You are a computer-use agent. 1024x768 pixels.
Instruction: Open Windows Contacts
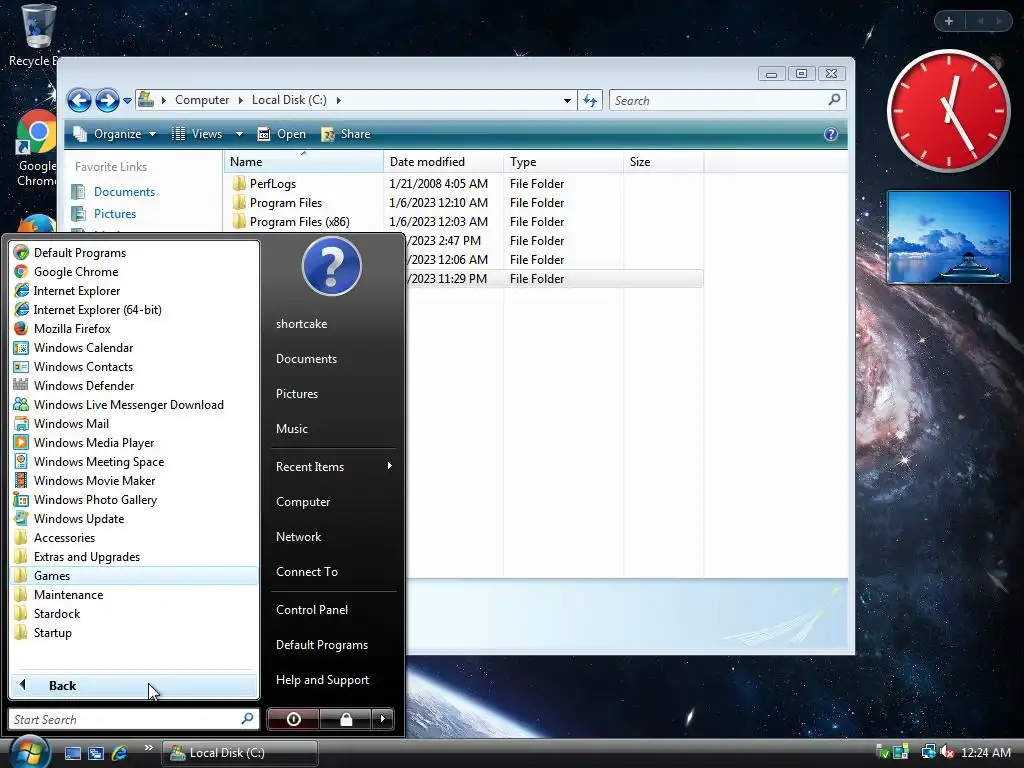135,366
